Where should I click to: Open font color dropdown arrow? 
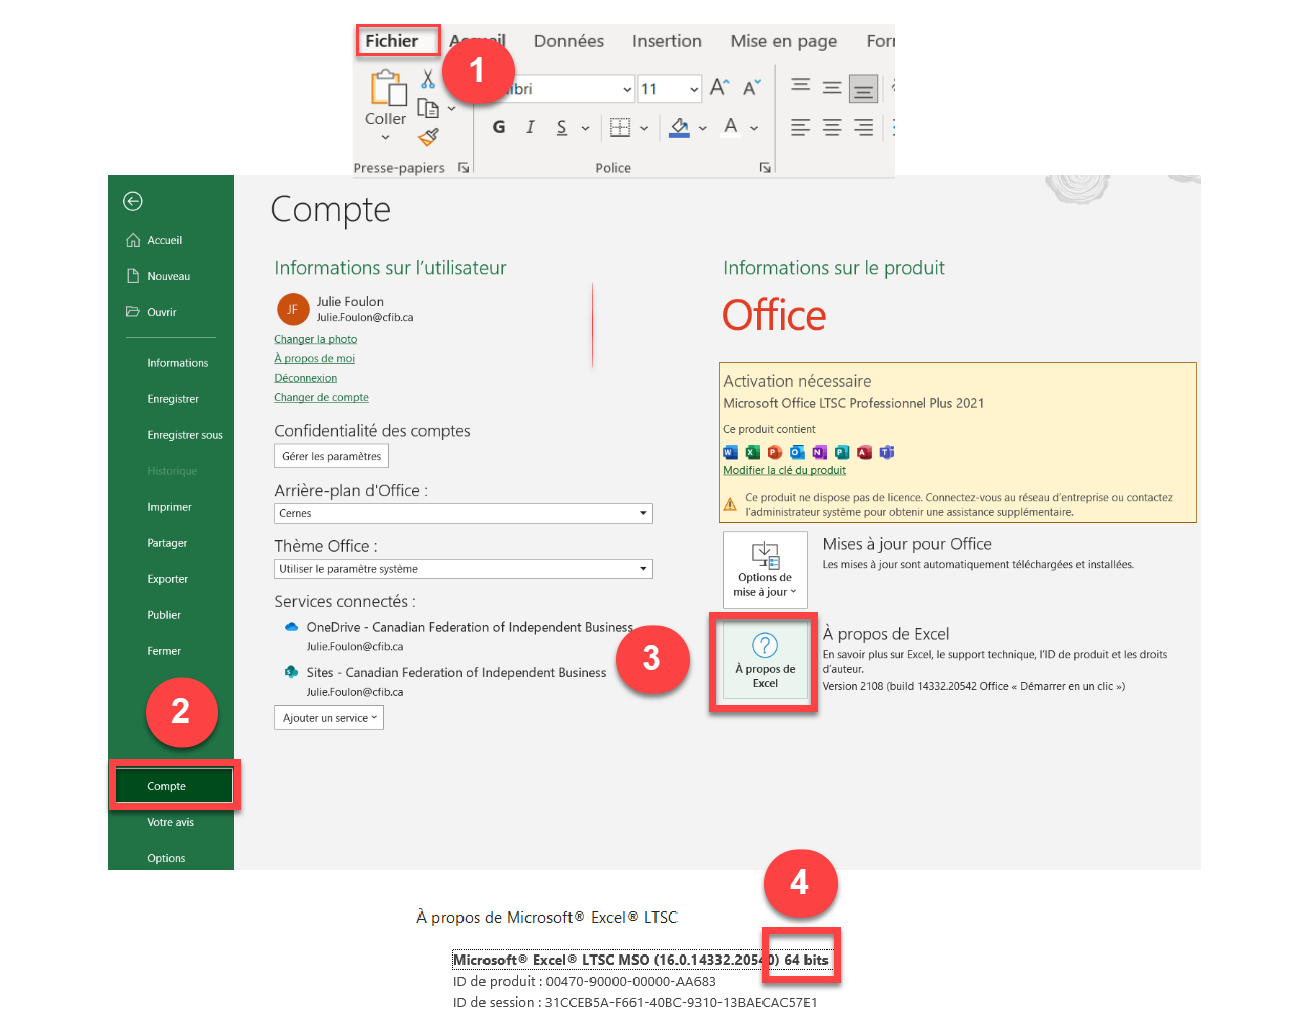tap(754, 128)
